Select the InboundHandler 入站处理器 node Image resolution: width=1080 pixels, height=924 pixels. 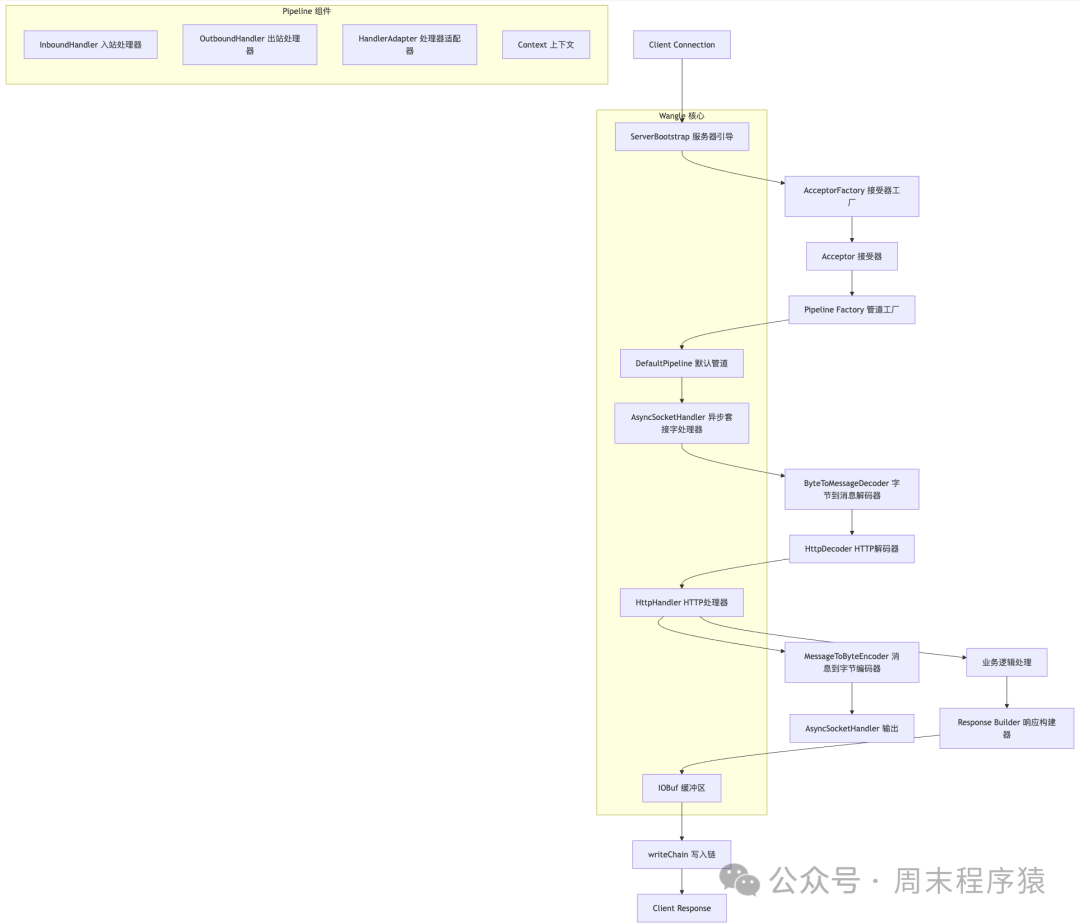[90, 45]
